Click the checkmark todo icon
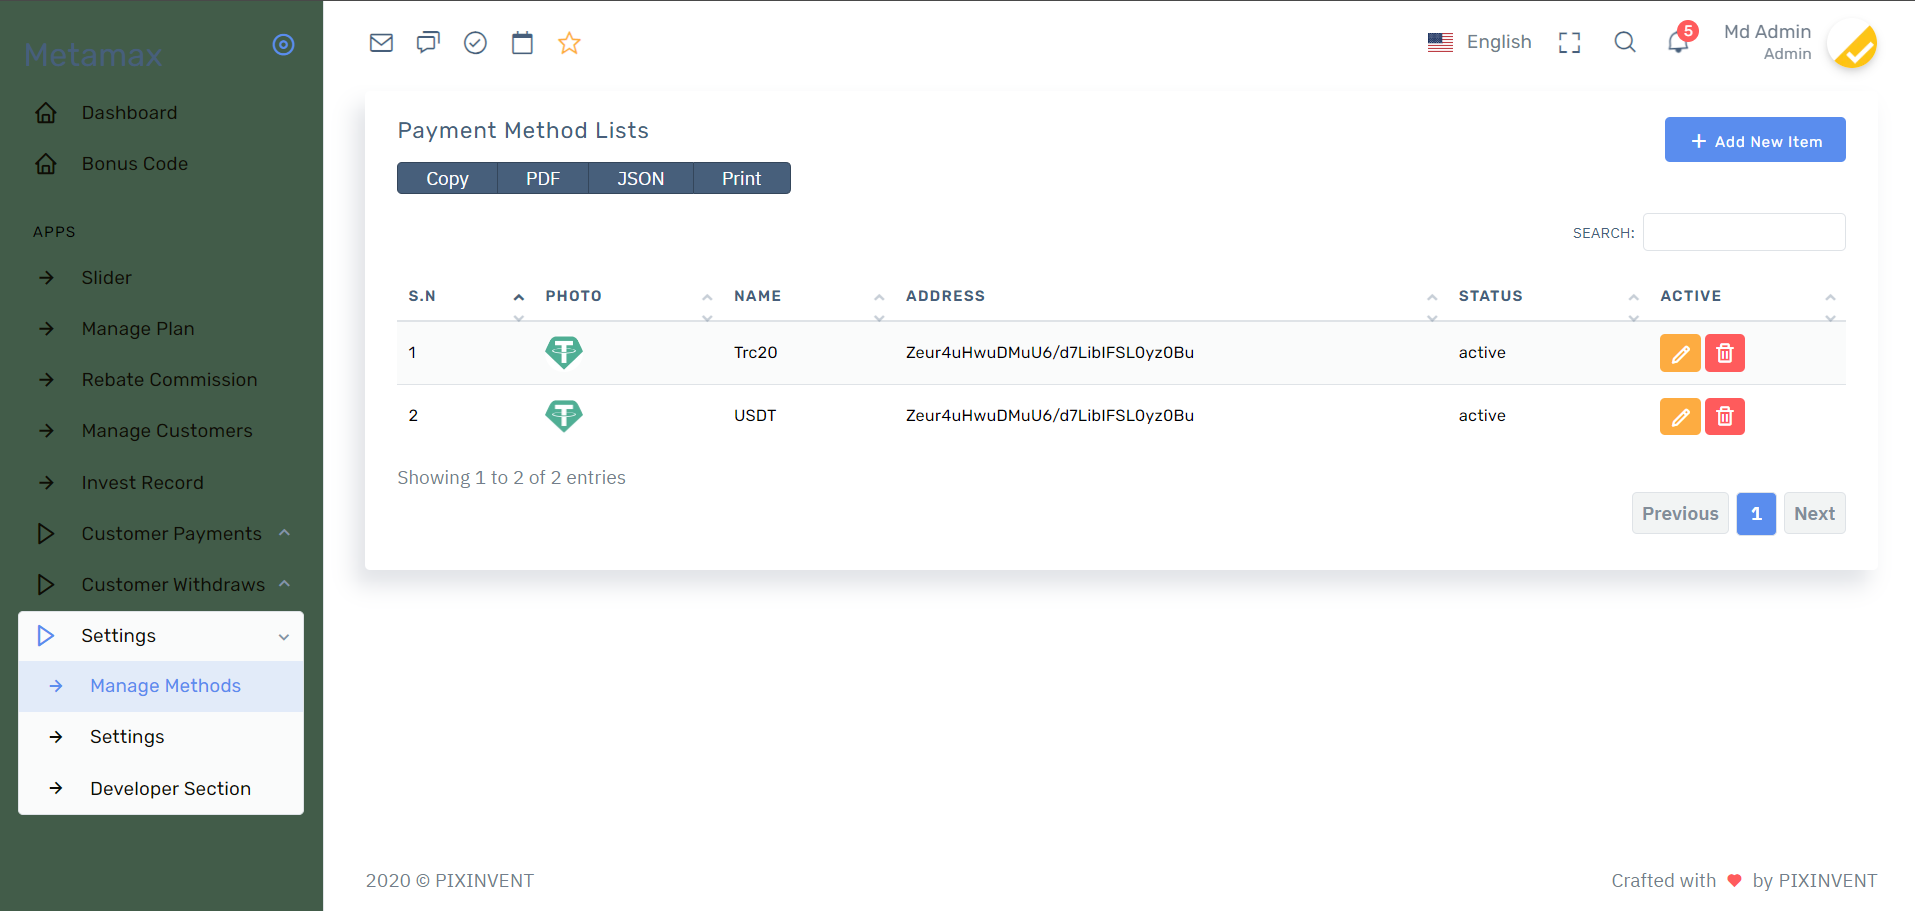 tap(475, 42)
